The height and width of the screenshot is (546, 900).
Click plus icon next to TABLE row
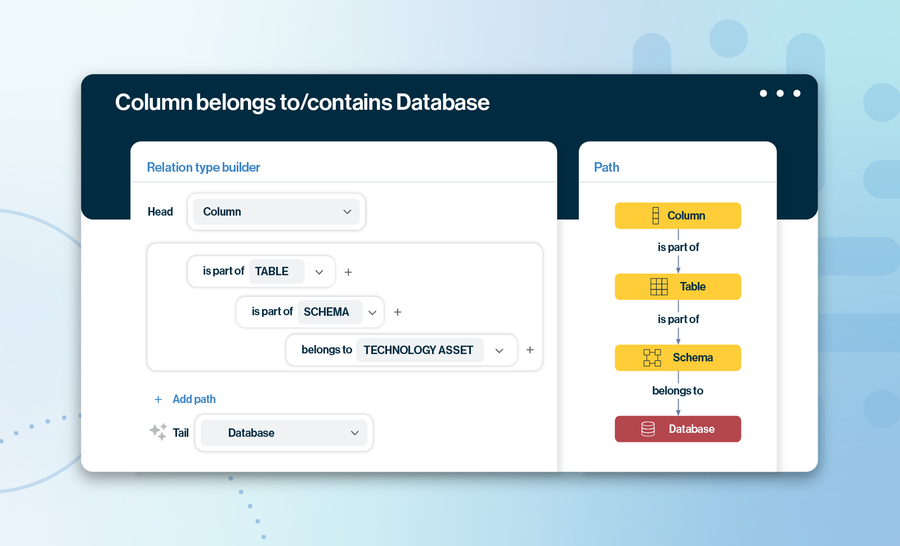[348, 272]
